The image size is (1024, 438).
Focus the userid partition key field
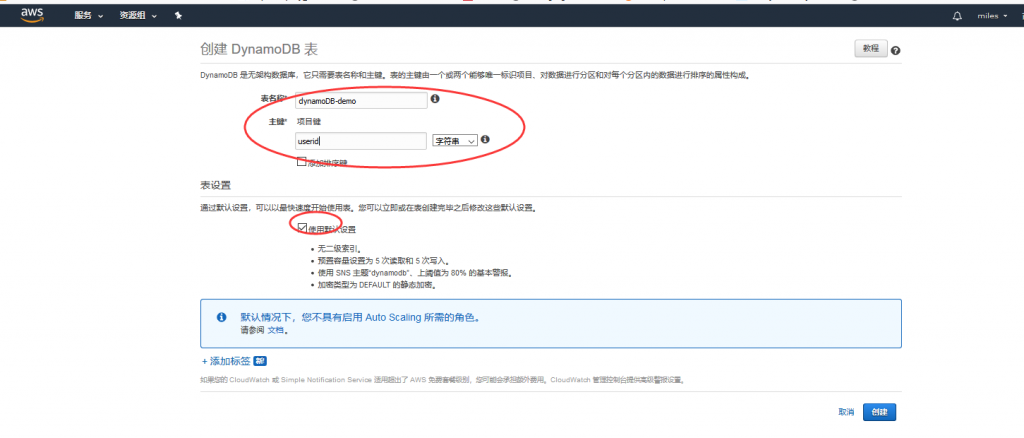361,141
